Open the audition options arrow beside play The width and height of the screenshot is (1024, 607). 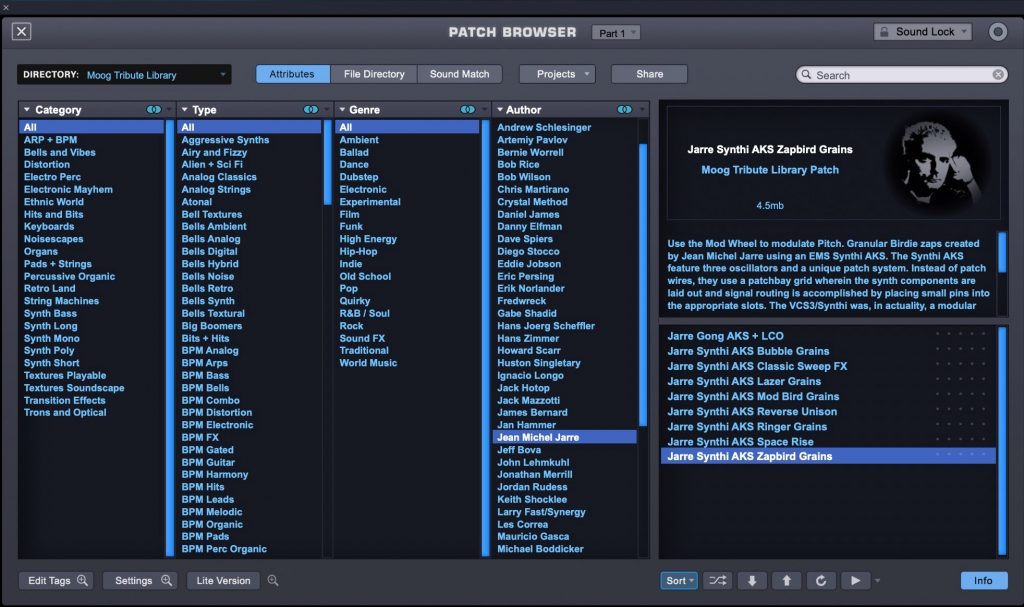pyautogui.click(x=878, y=580)
